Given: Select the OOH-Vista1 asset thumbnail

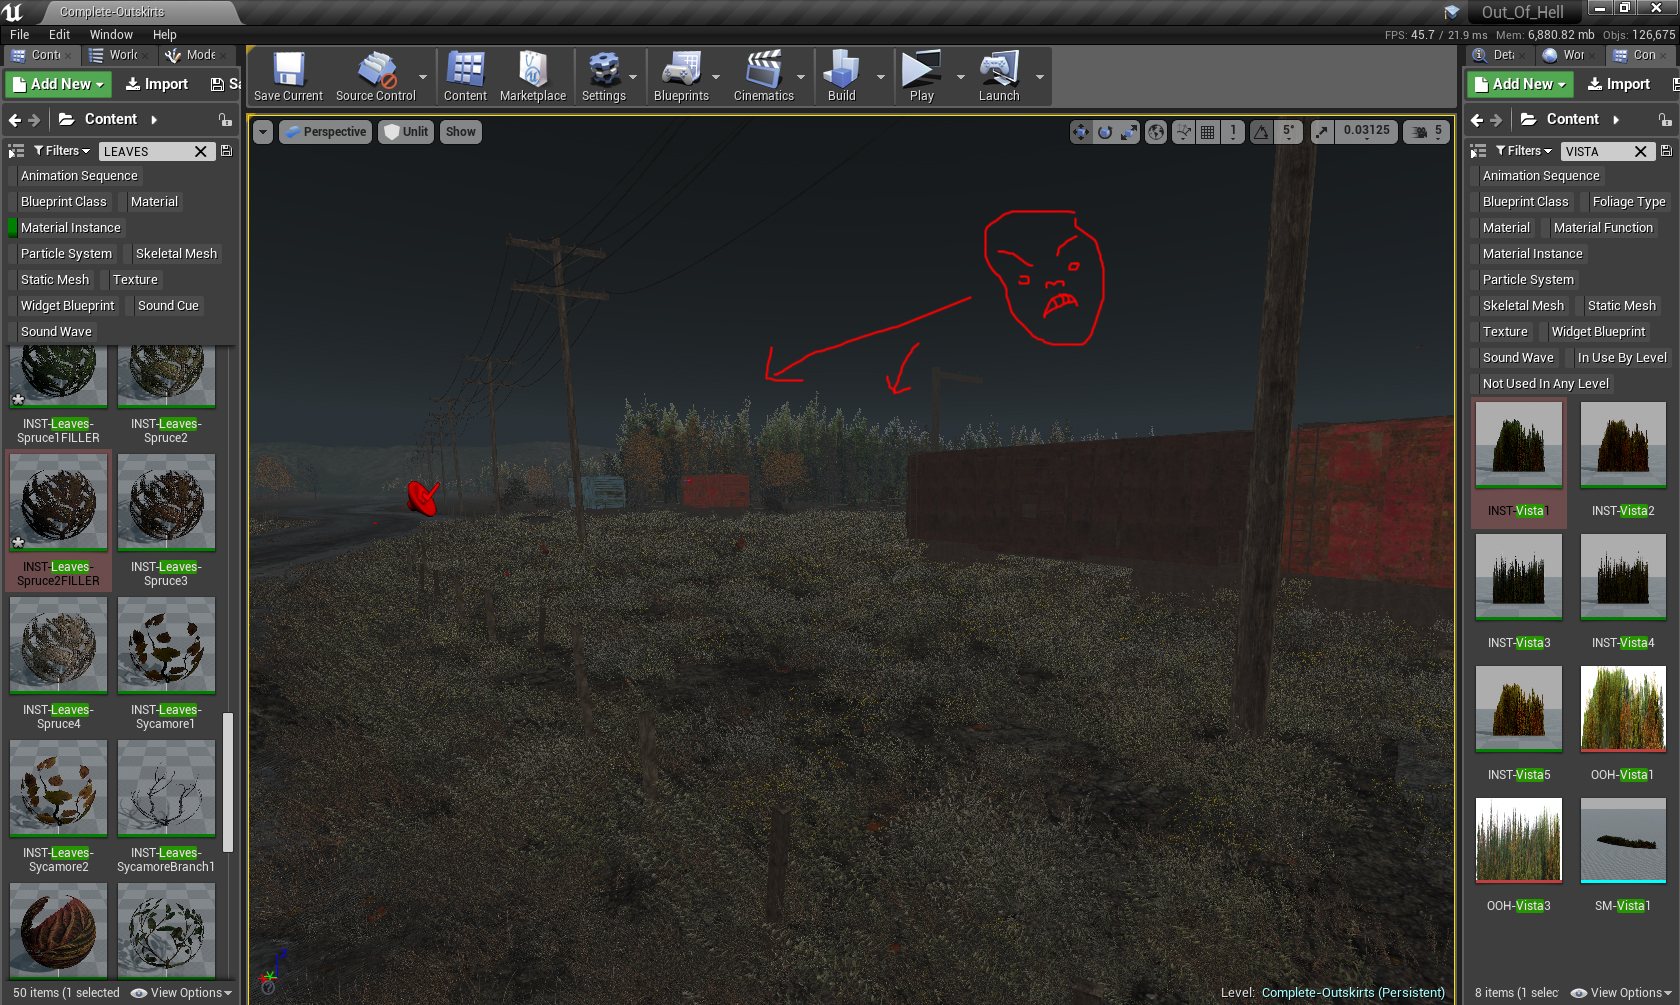Looking at the screenshot, I should (1622, 708).
